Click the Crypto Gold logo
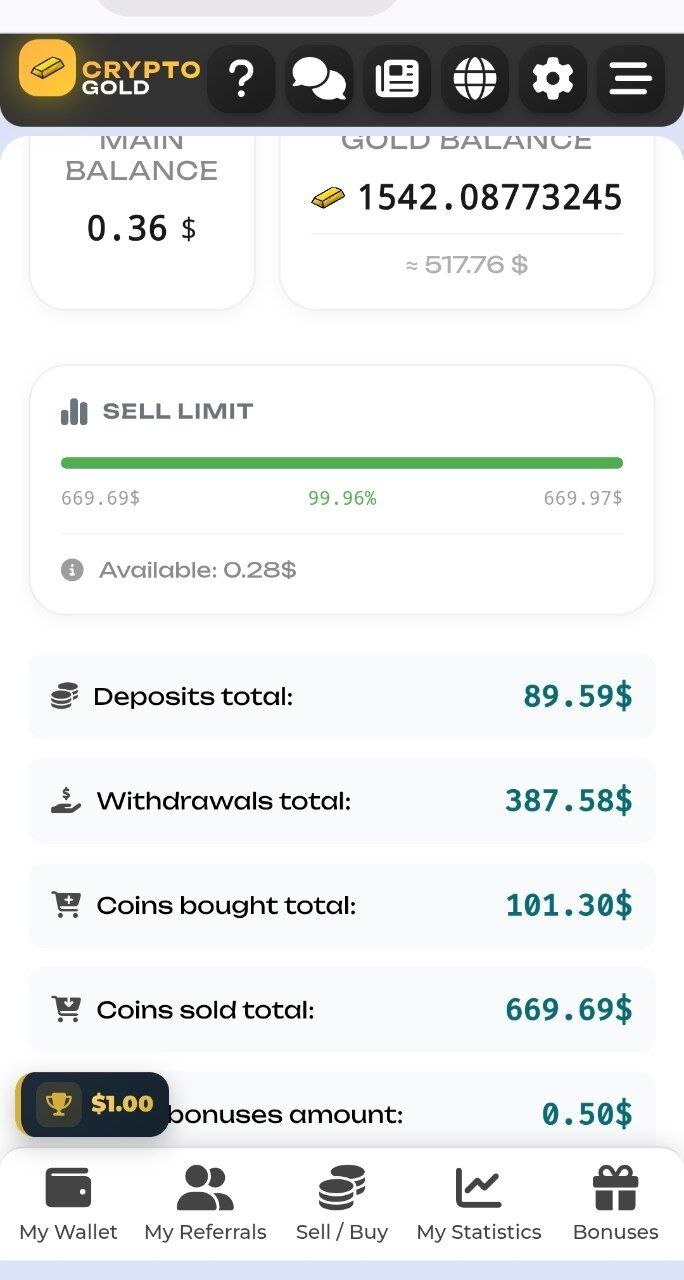The height and width of the screenshot is (1280, 684). [x=110, y=70]
